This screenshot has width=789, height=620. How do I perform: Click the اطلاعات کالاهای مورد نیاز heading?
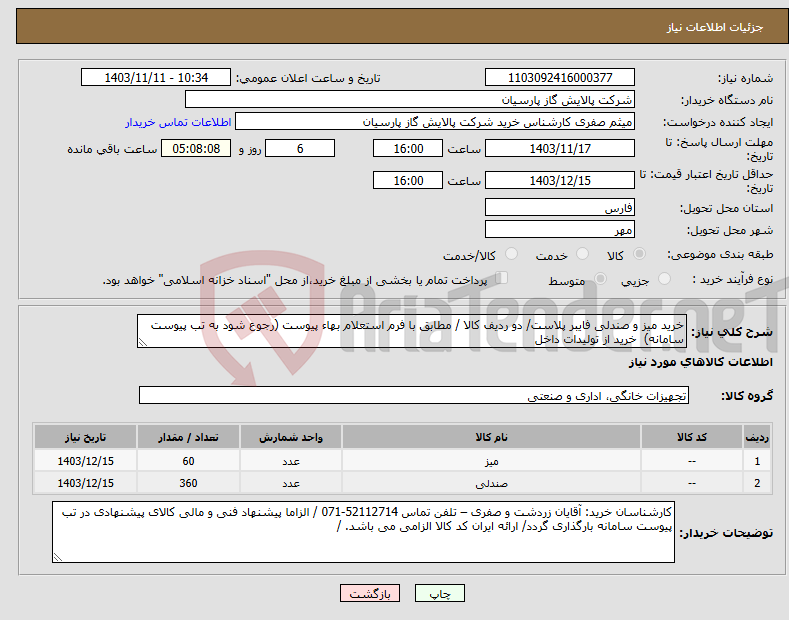[x=700, y=362]
